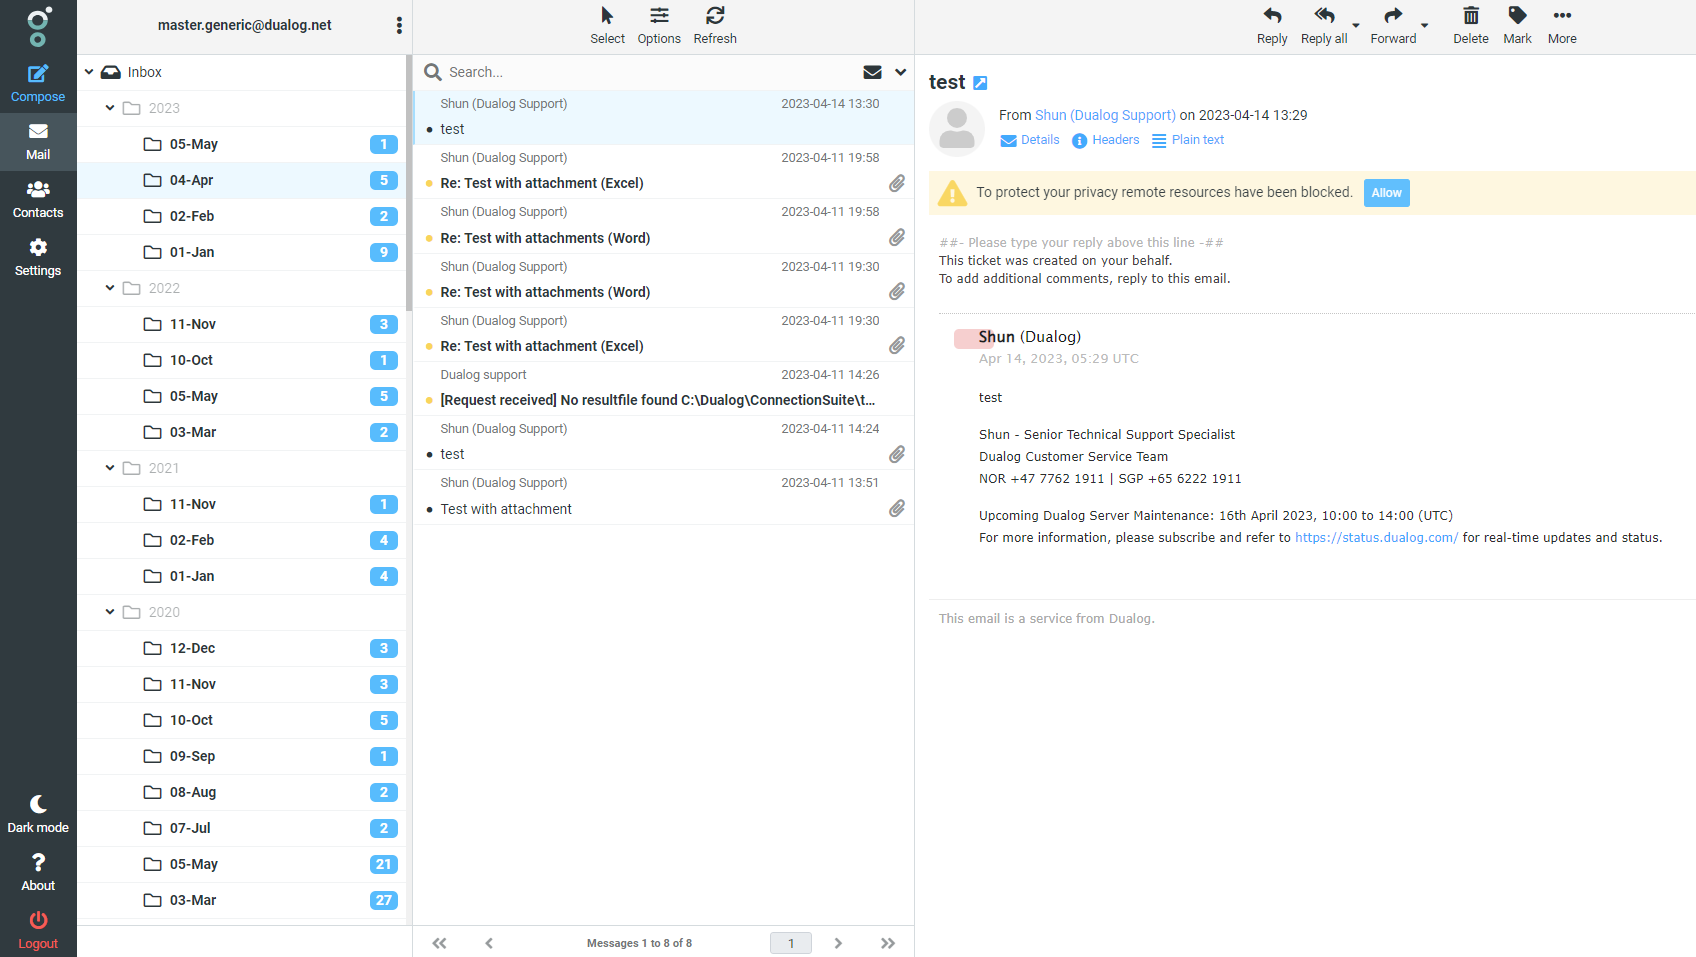The height and width of the screenshot is (957, 1696).
Task: Open 03-Mar folder under 2022
Action: tap(241, 432)
